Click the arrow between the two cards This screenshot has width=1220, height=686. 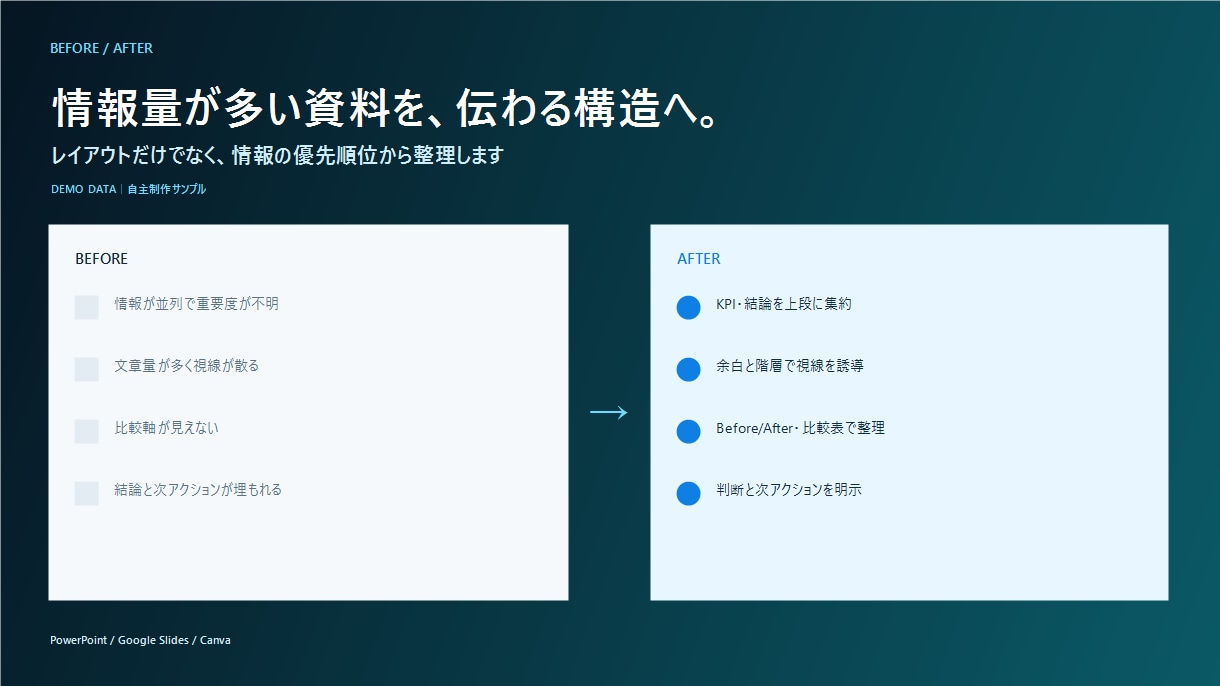point(609,412)
